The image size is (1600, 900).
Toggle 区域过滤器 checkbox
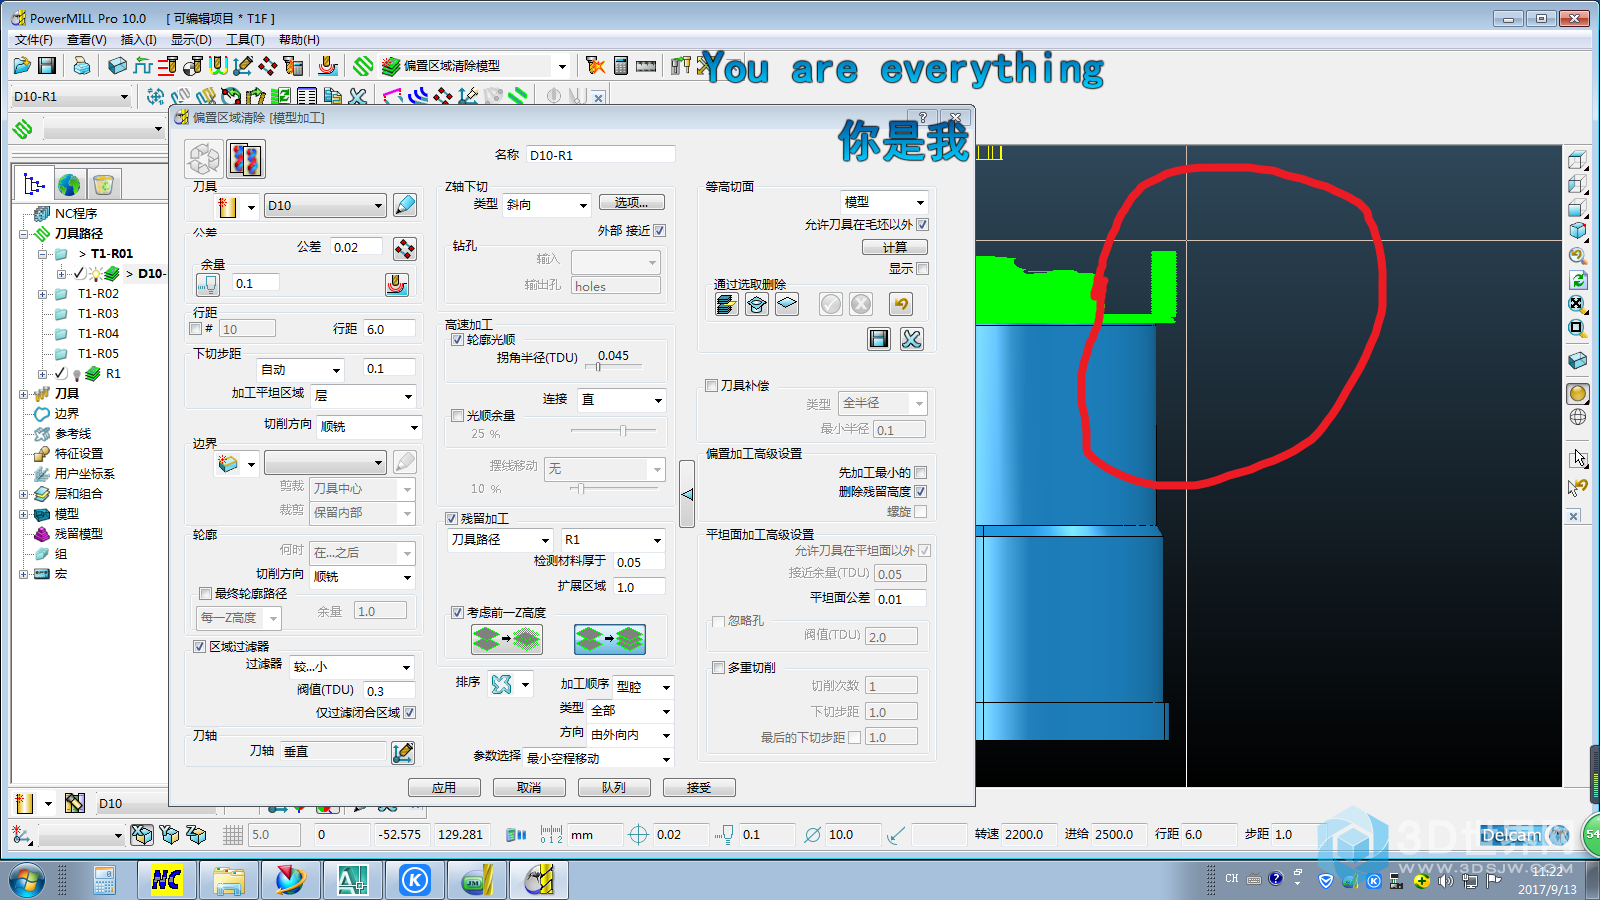[x=199, y=646]
